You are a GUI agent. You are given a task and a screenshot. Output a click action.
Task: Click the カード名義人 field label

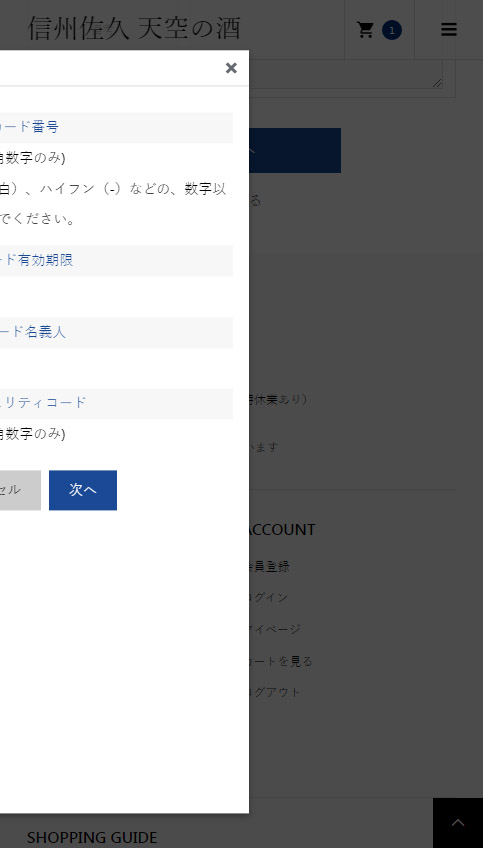(32, 332)
